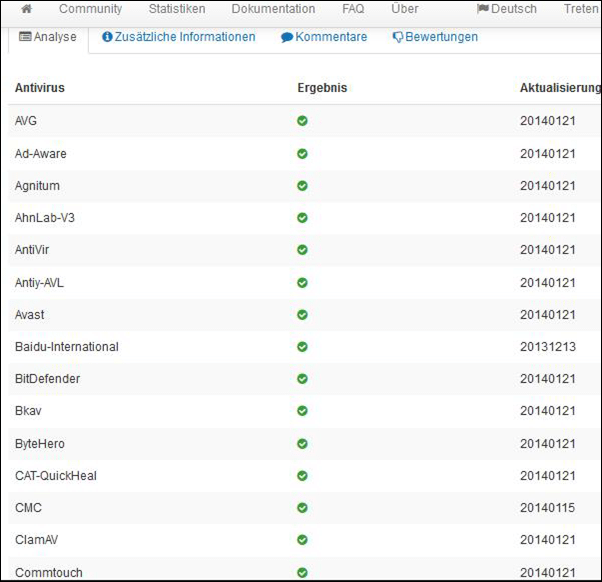This screenshot has width=602, height=582.
Task: Select the Baidu-International row name
Action: (x=67, y=347)
